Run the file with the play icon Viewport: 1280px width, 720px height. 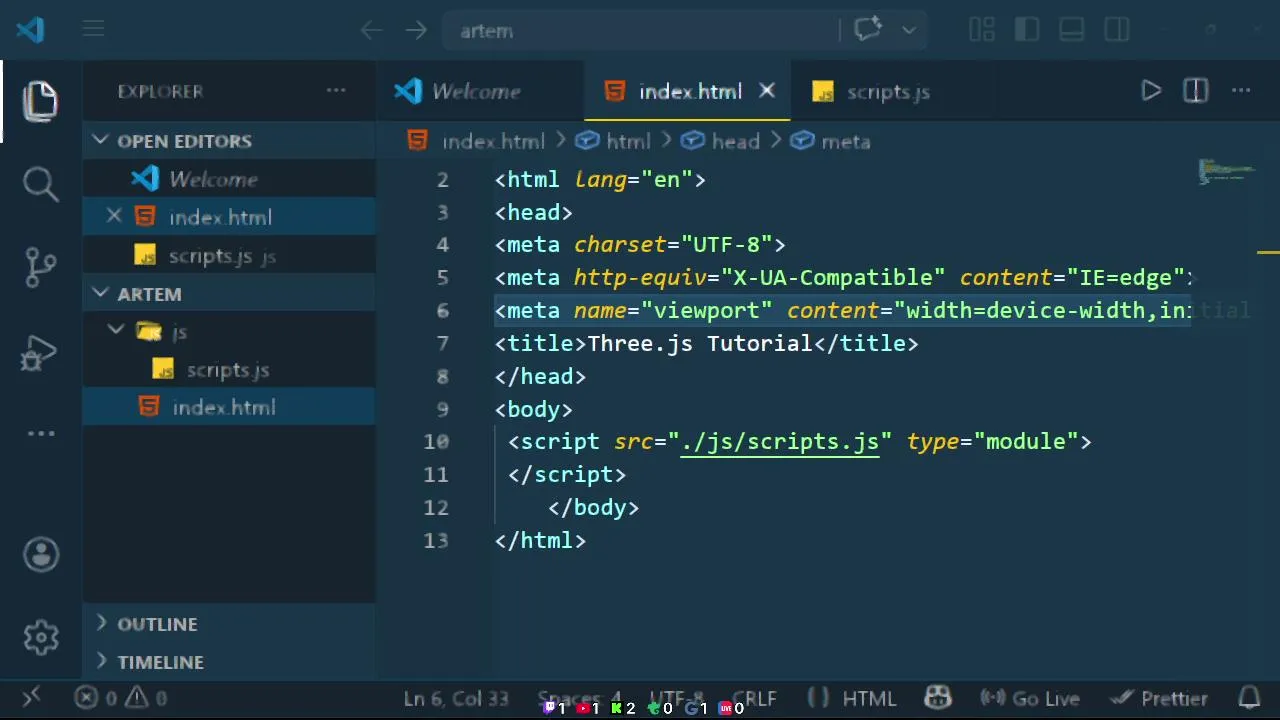tap(1151, 91)
